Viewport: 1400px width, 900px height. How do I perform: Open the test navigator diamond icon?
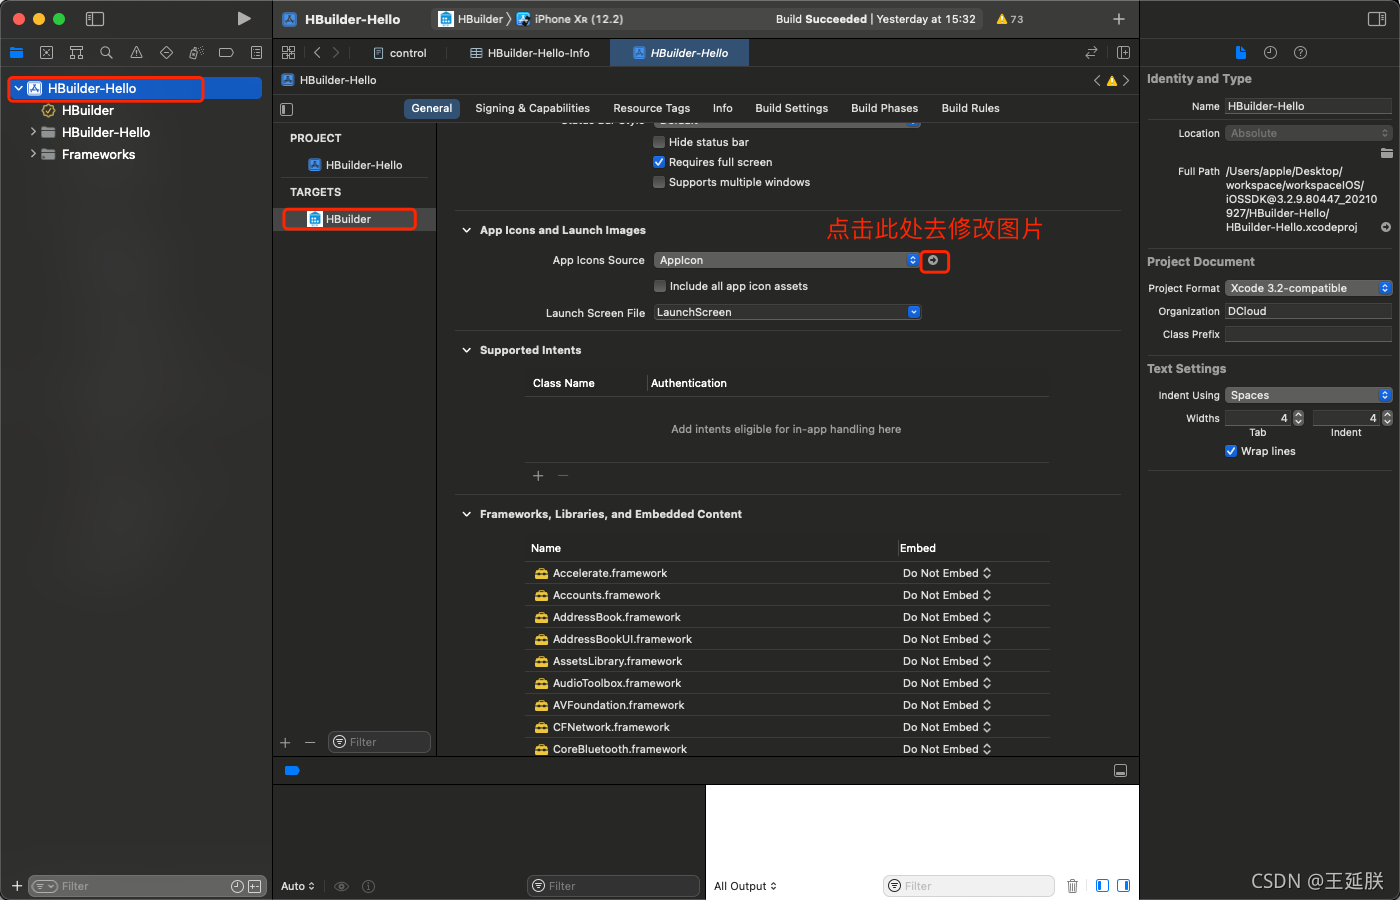pyautogui.click(x=166, y=53)
